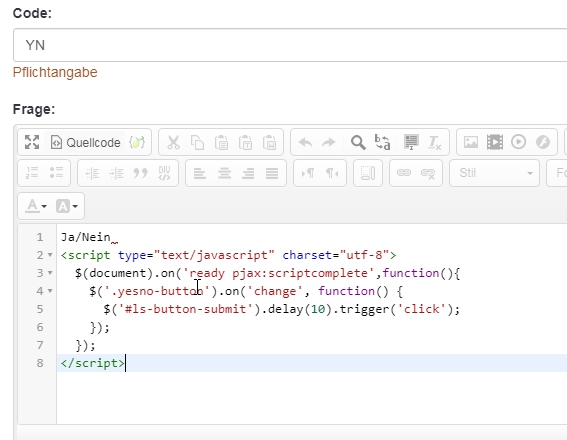Click the Redo arrow icon
The image size is (567, 440).
click(329, 142)
